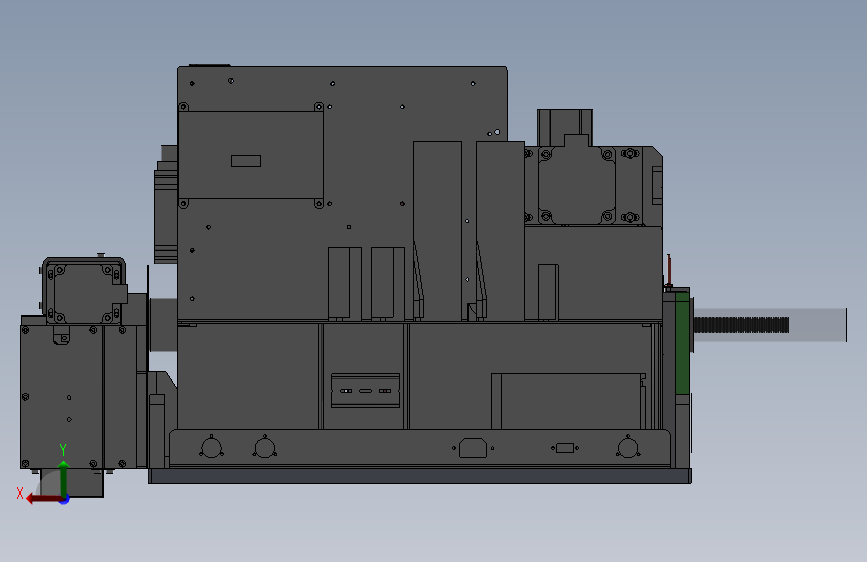This screenshot has width=867, height=562.
Task: Select the threaded lead screw shaft on the right
Action: click(741, 325)
